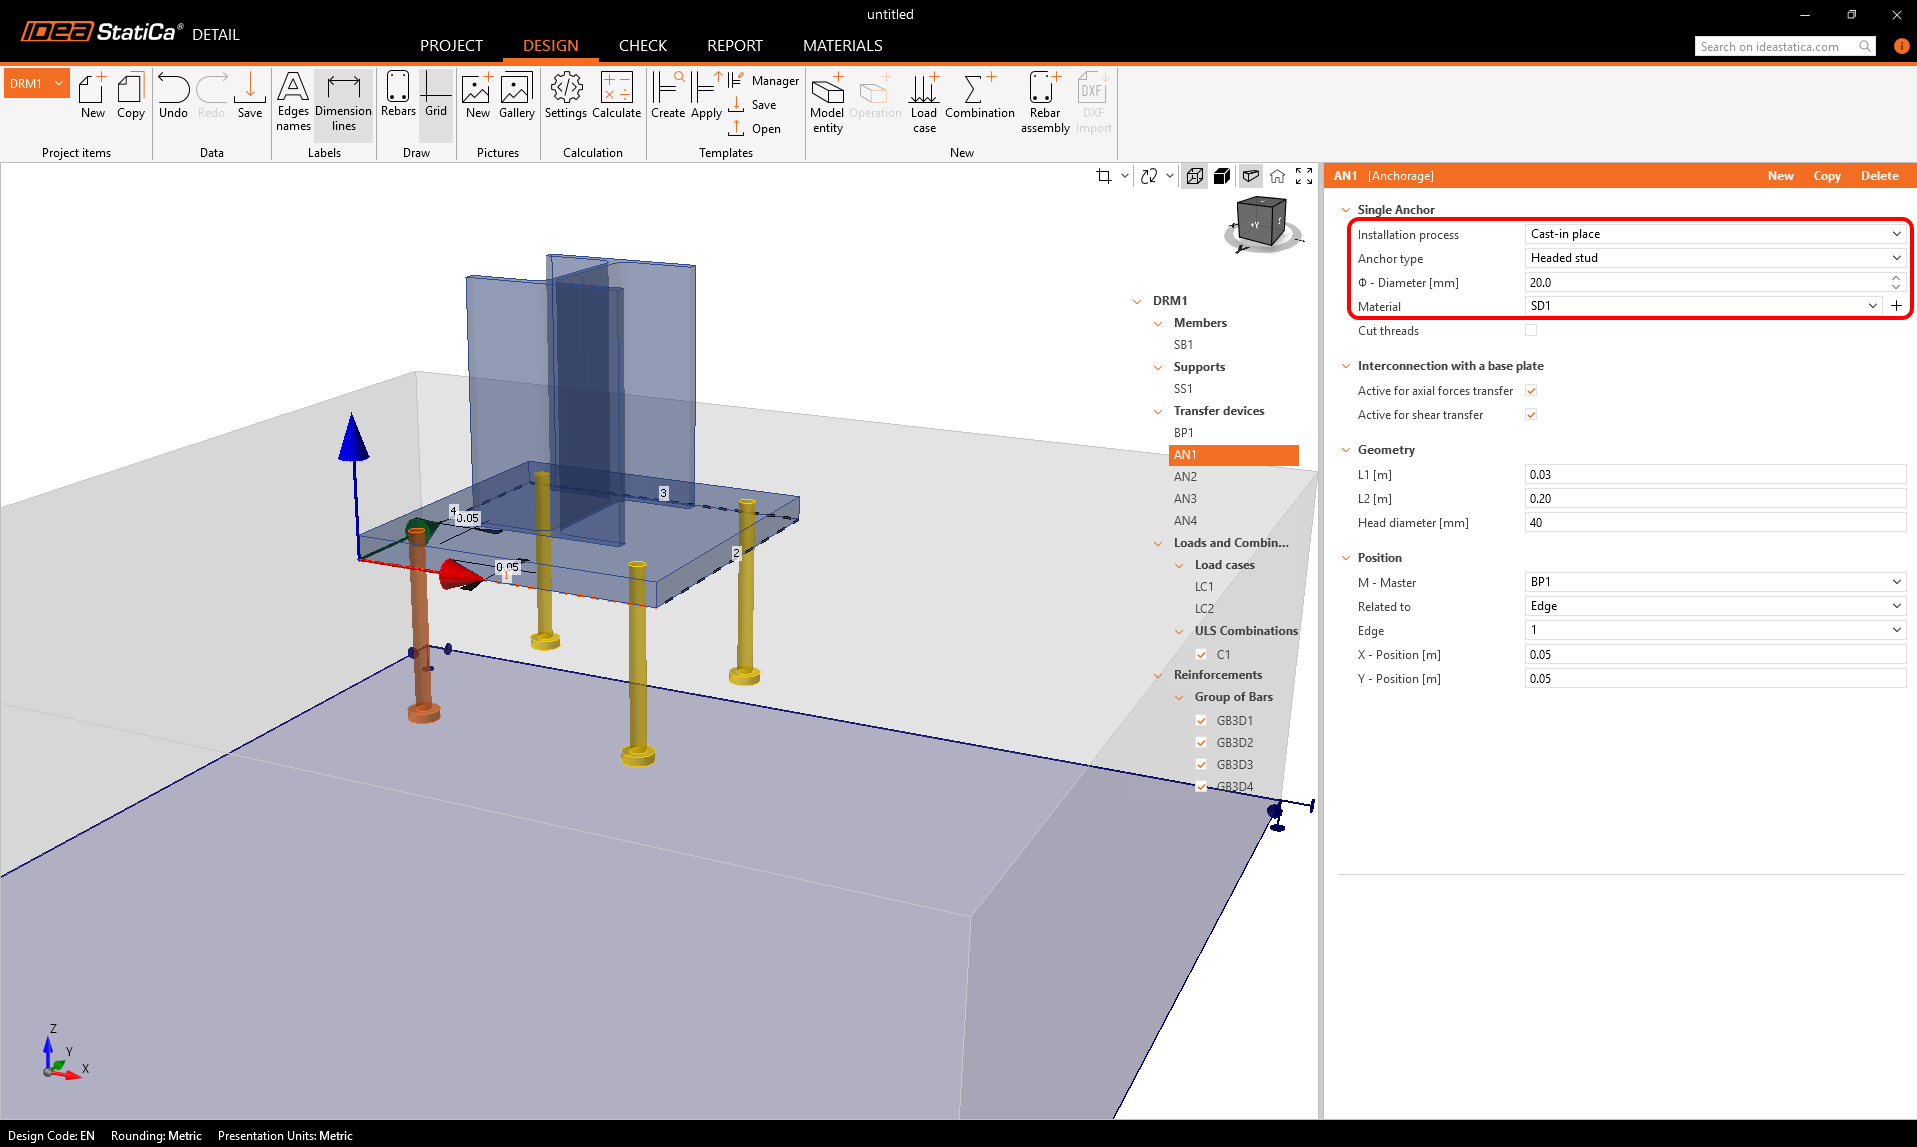Open the MATERIALS tab

click(842, 46)
